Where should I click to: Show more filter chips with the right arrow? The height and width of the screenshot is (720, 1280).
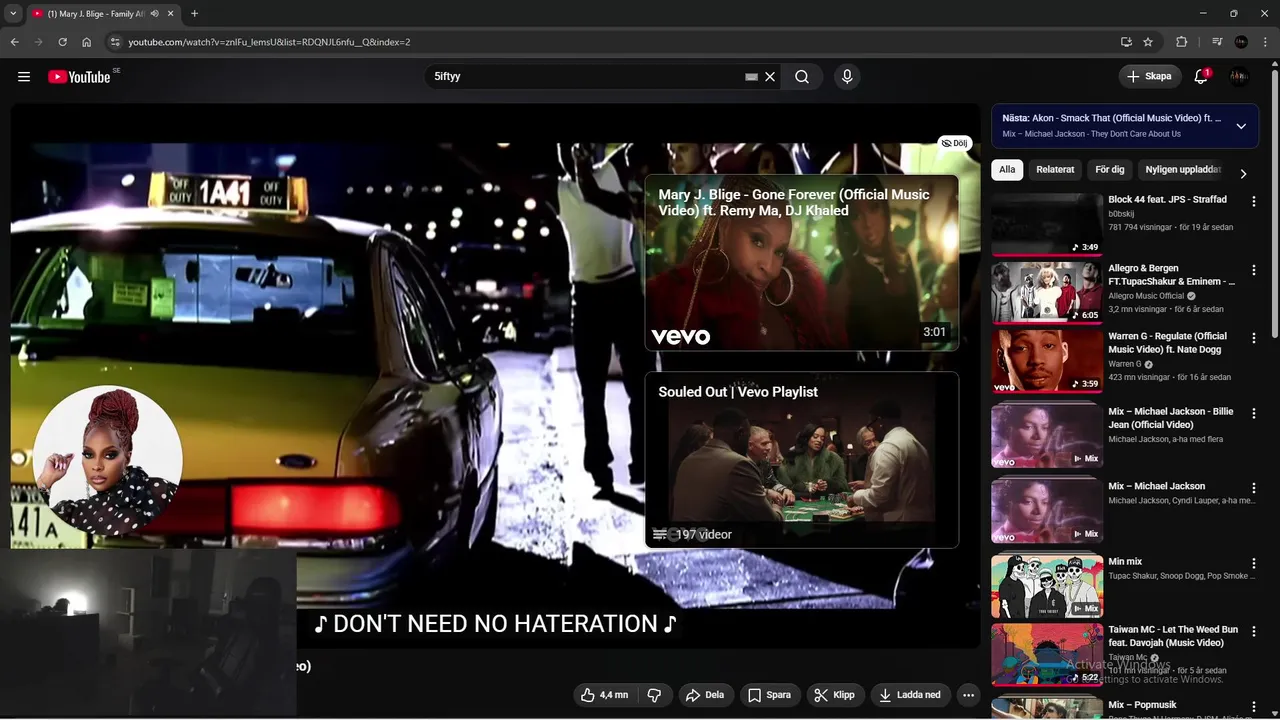tap(1243, 174)
